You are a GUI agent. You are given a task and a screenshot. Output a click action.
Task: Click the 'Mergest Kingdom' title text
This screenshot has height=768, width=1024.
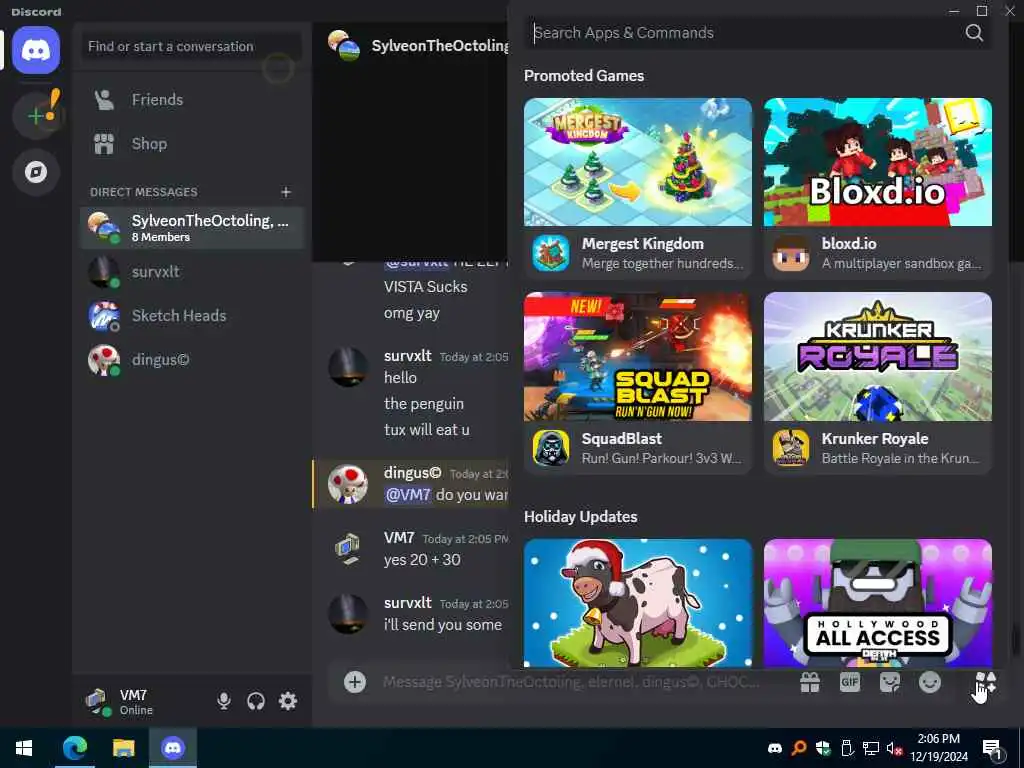[x=643, y=244]
